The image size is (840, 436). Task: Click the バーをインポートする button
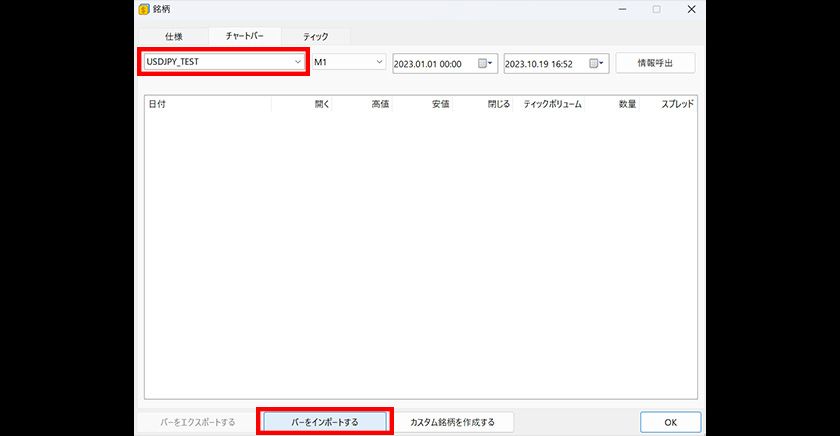point(325,422)
